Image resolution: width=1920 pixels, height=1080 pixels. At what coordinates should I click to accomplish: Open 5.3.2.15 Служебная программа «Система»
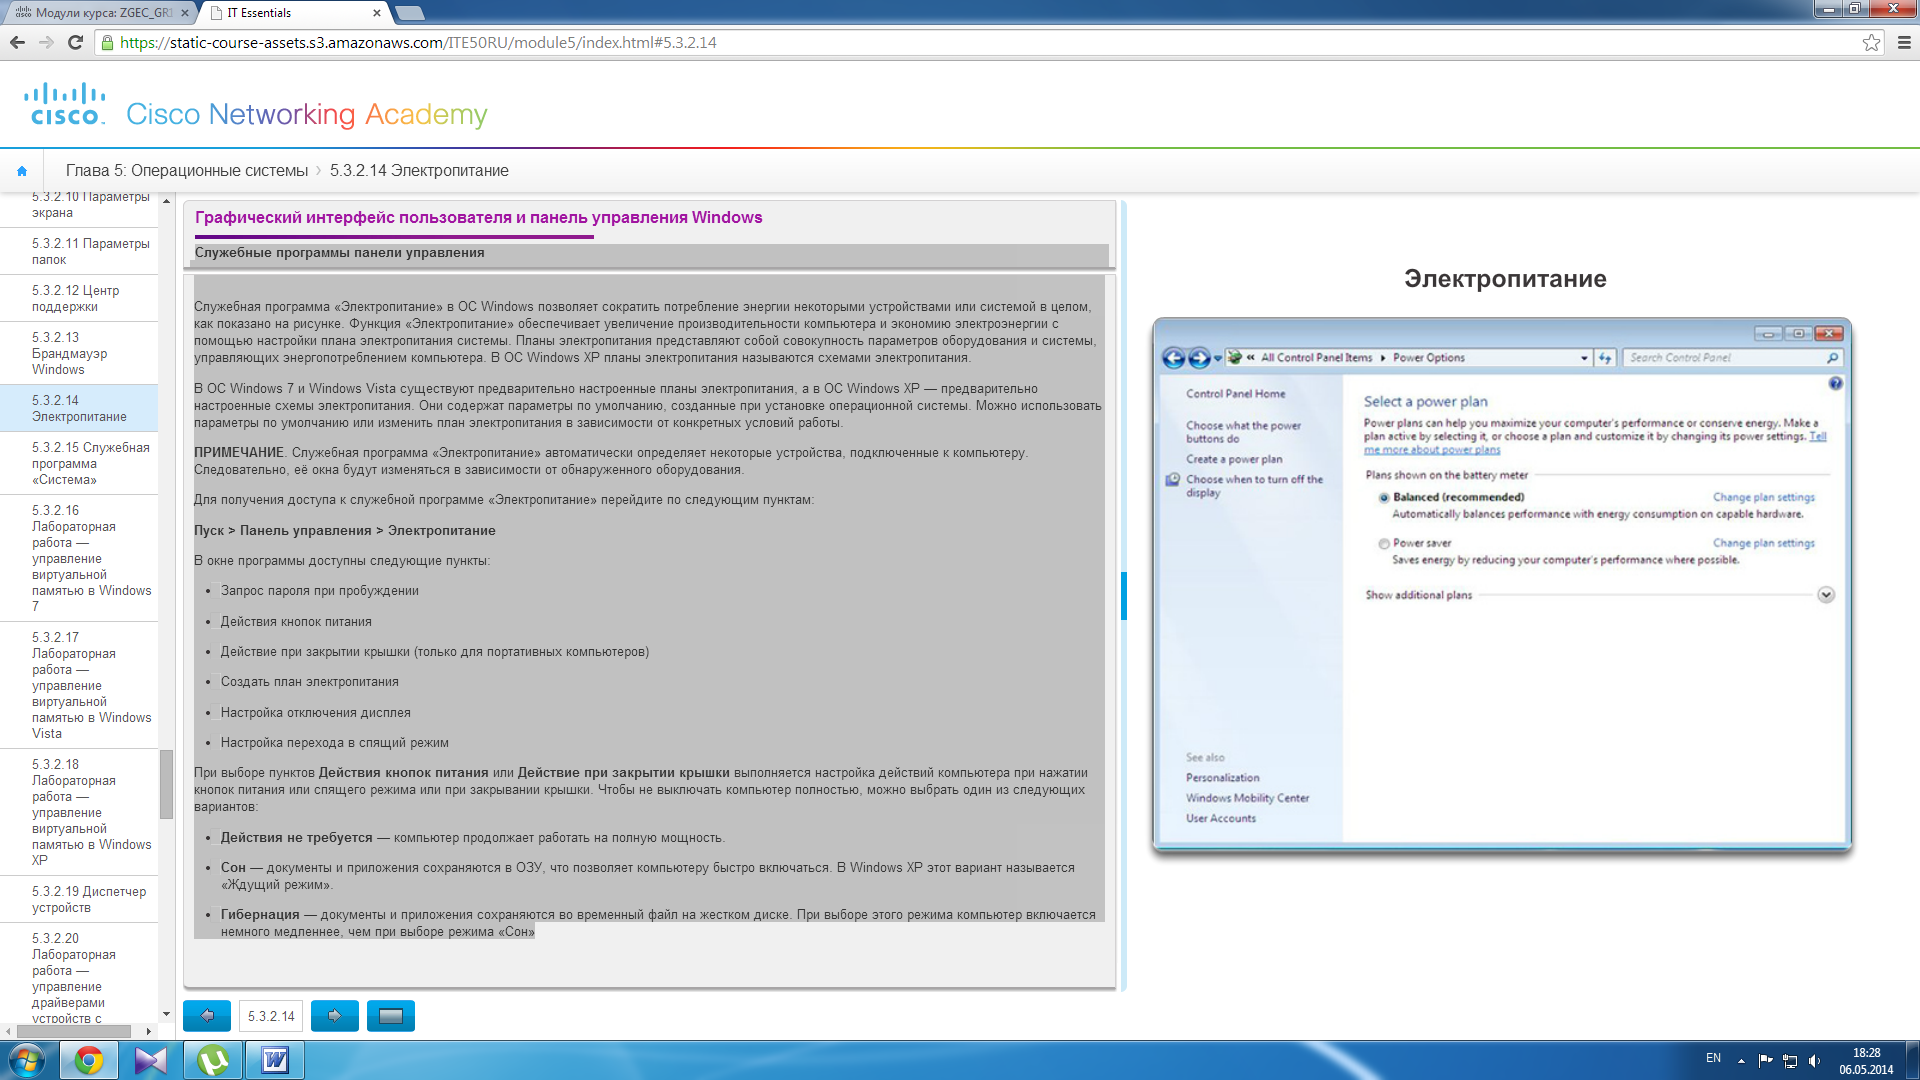(x=79, y=463)
